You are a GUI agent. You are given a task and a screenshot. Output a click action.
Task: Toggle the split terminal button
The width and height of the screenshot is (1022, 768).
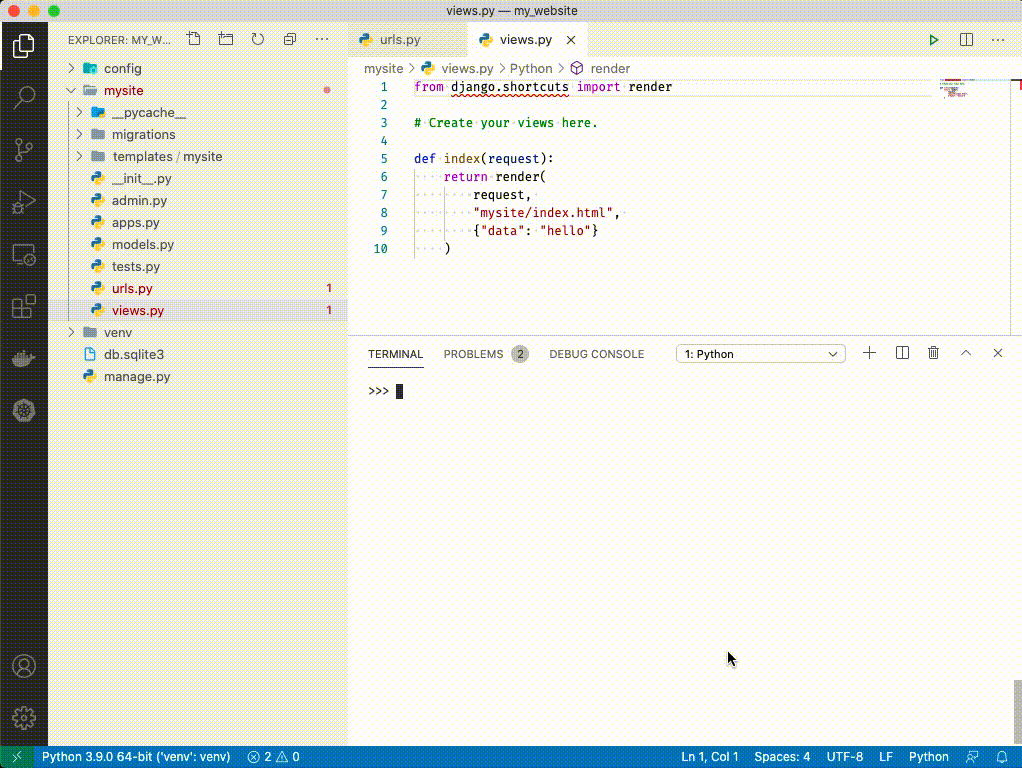coord(902,353)
